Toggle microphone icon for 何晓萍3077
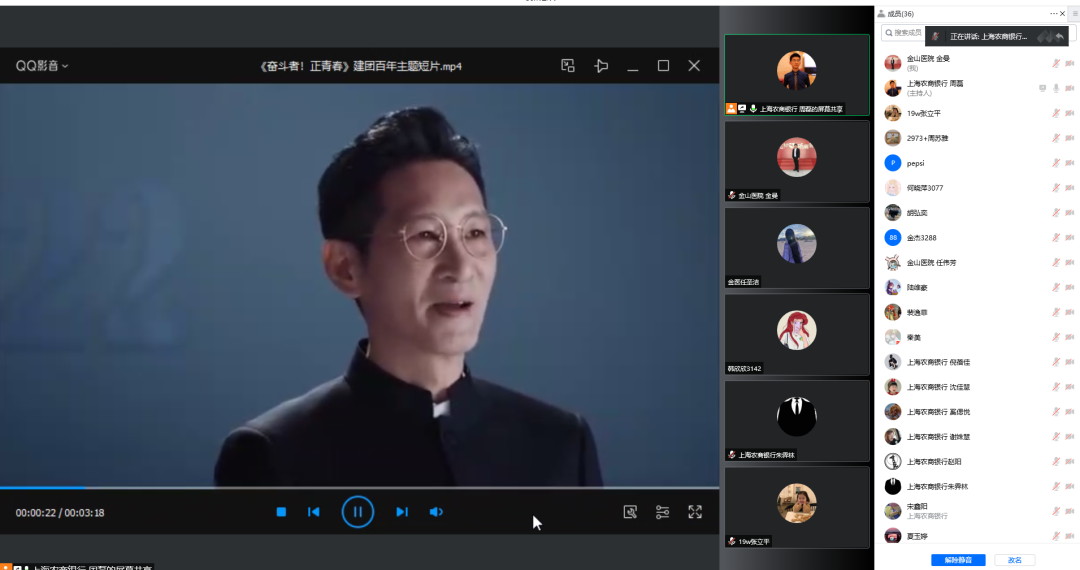 pyautogui.click(x=1055, y=188)
